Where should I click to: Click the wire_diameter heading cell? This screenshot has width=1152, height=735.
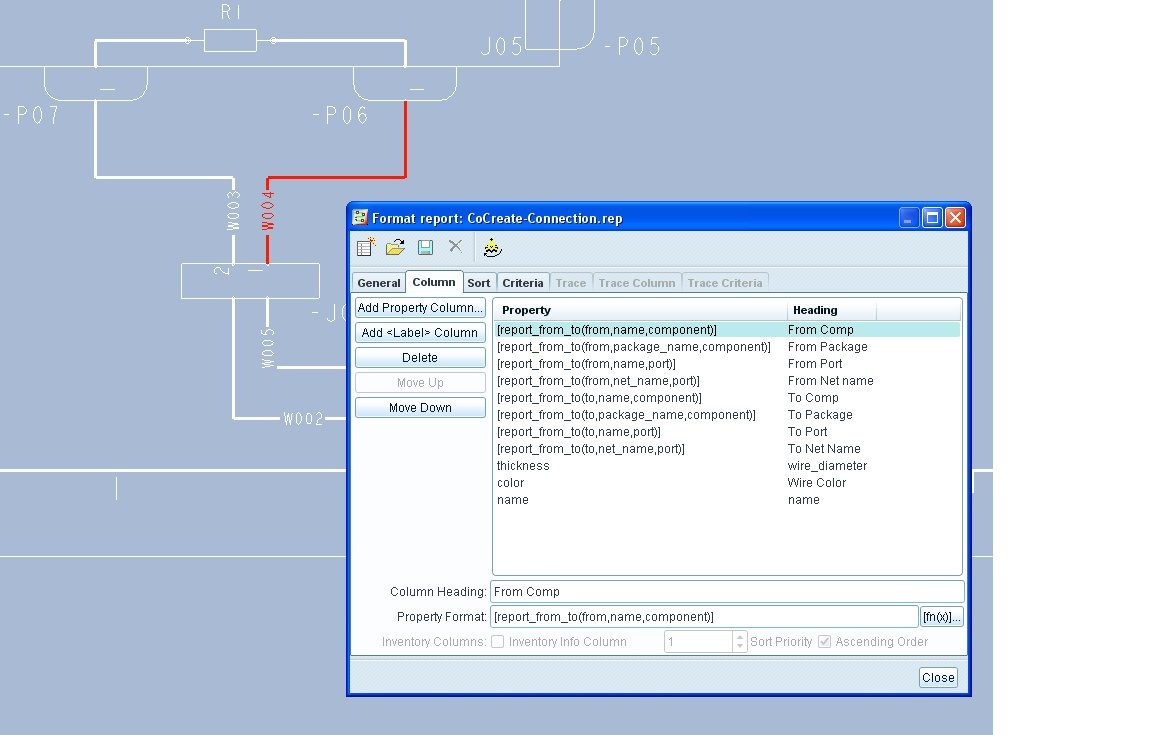[827, 466]
